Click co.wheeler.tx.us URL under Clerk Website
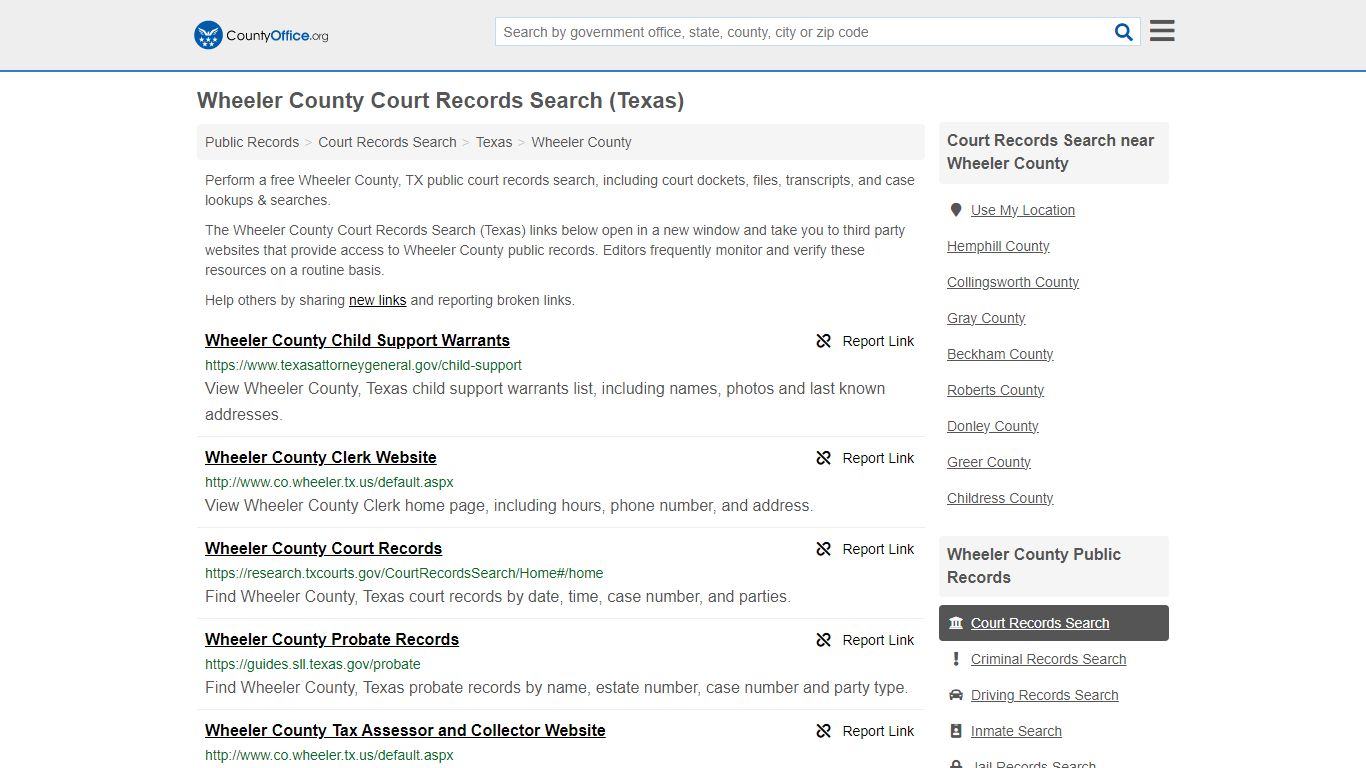Screen dimensions: 1366x768 [329, 482]
